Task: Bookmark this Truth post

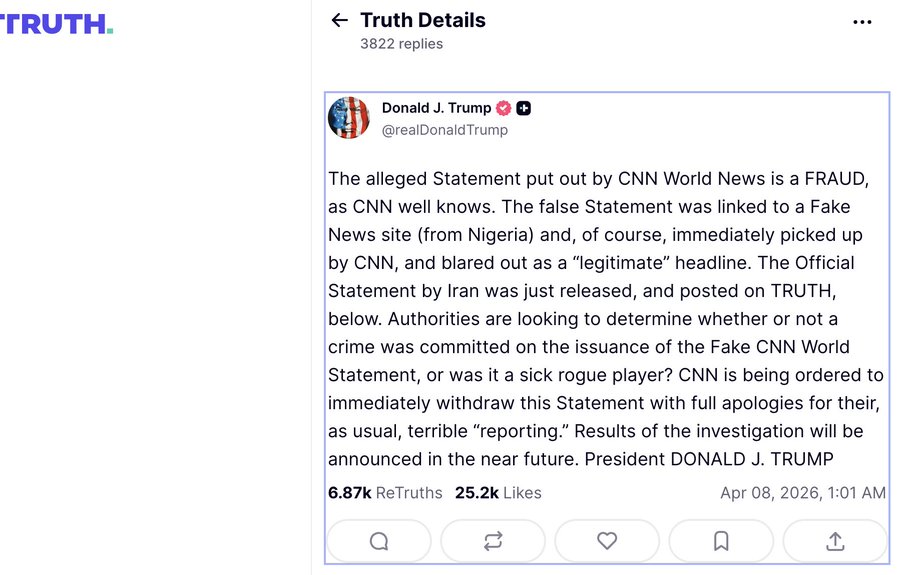Action: [721, 541]
